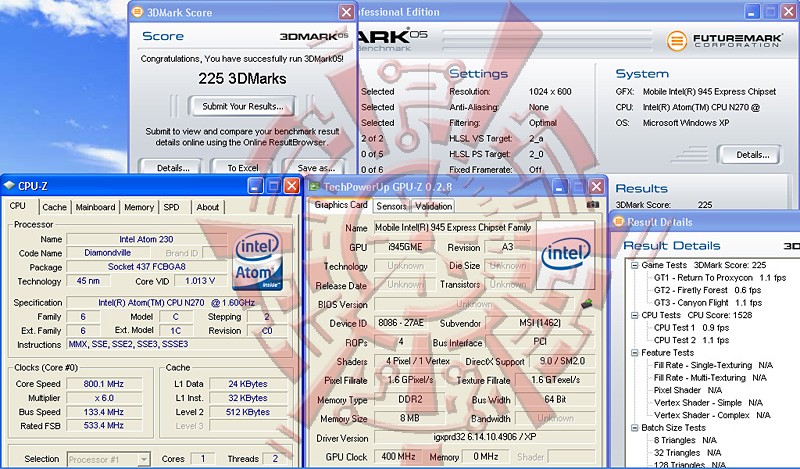Select the CPU tab in CPU-Z
The width and height of the screenshot is (800, 469).
click(x=18, y=206)
